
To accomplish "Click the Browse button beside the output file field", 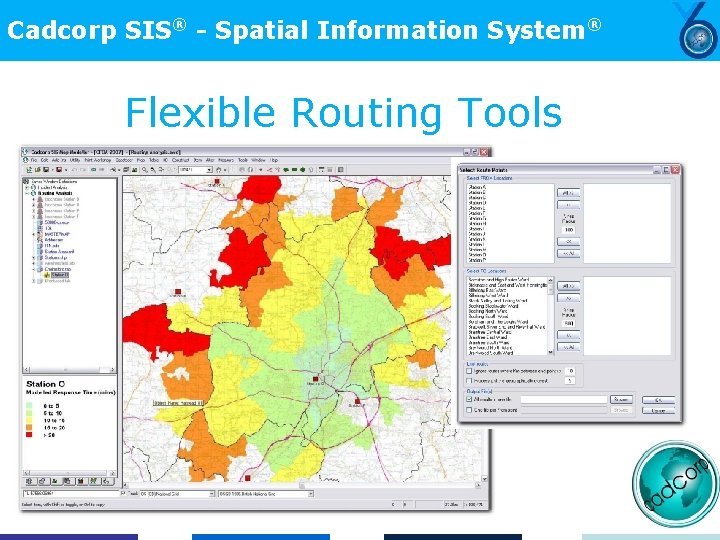I will tap(621, 399).
